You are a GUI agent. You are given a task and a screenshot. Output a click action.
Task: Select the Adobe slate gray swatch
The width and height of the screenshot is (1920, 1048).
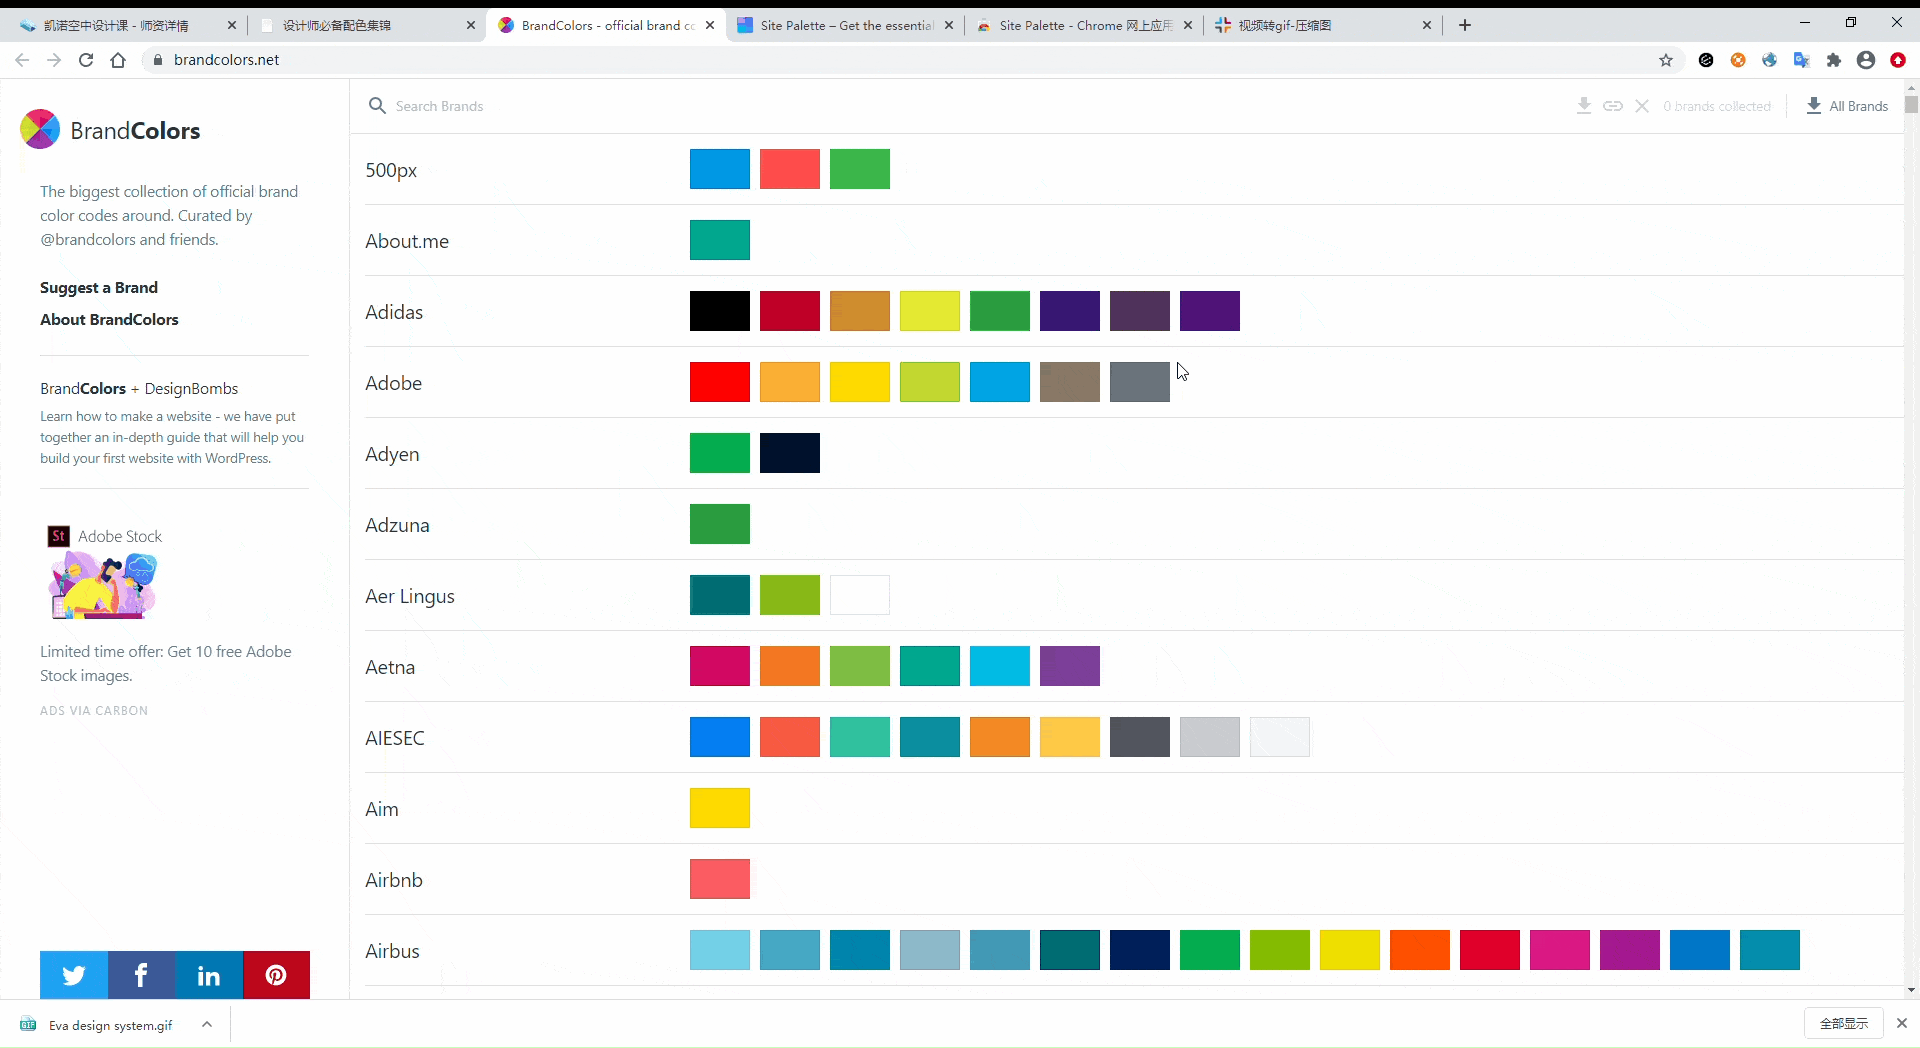(1140, 382)
